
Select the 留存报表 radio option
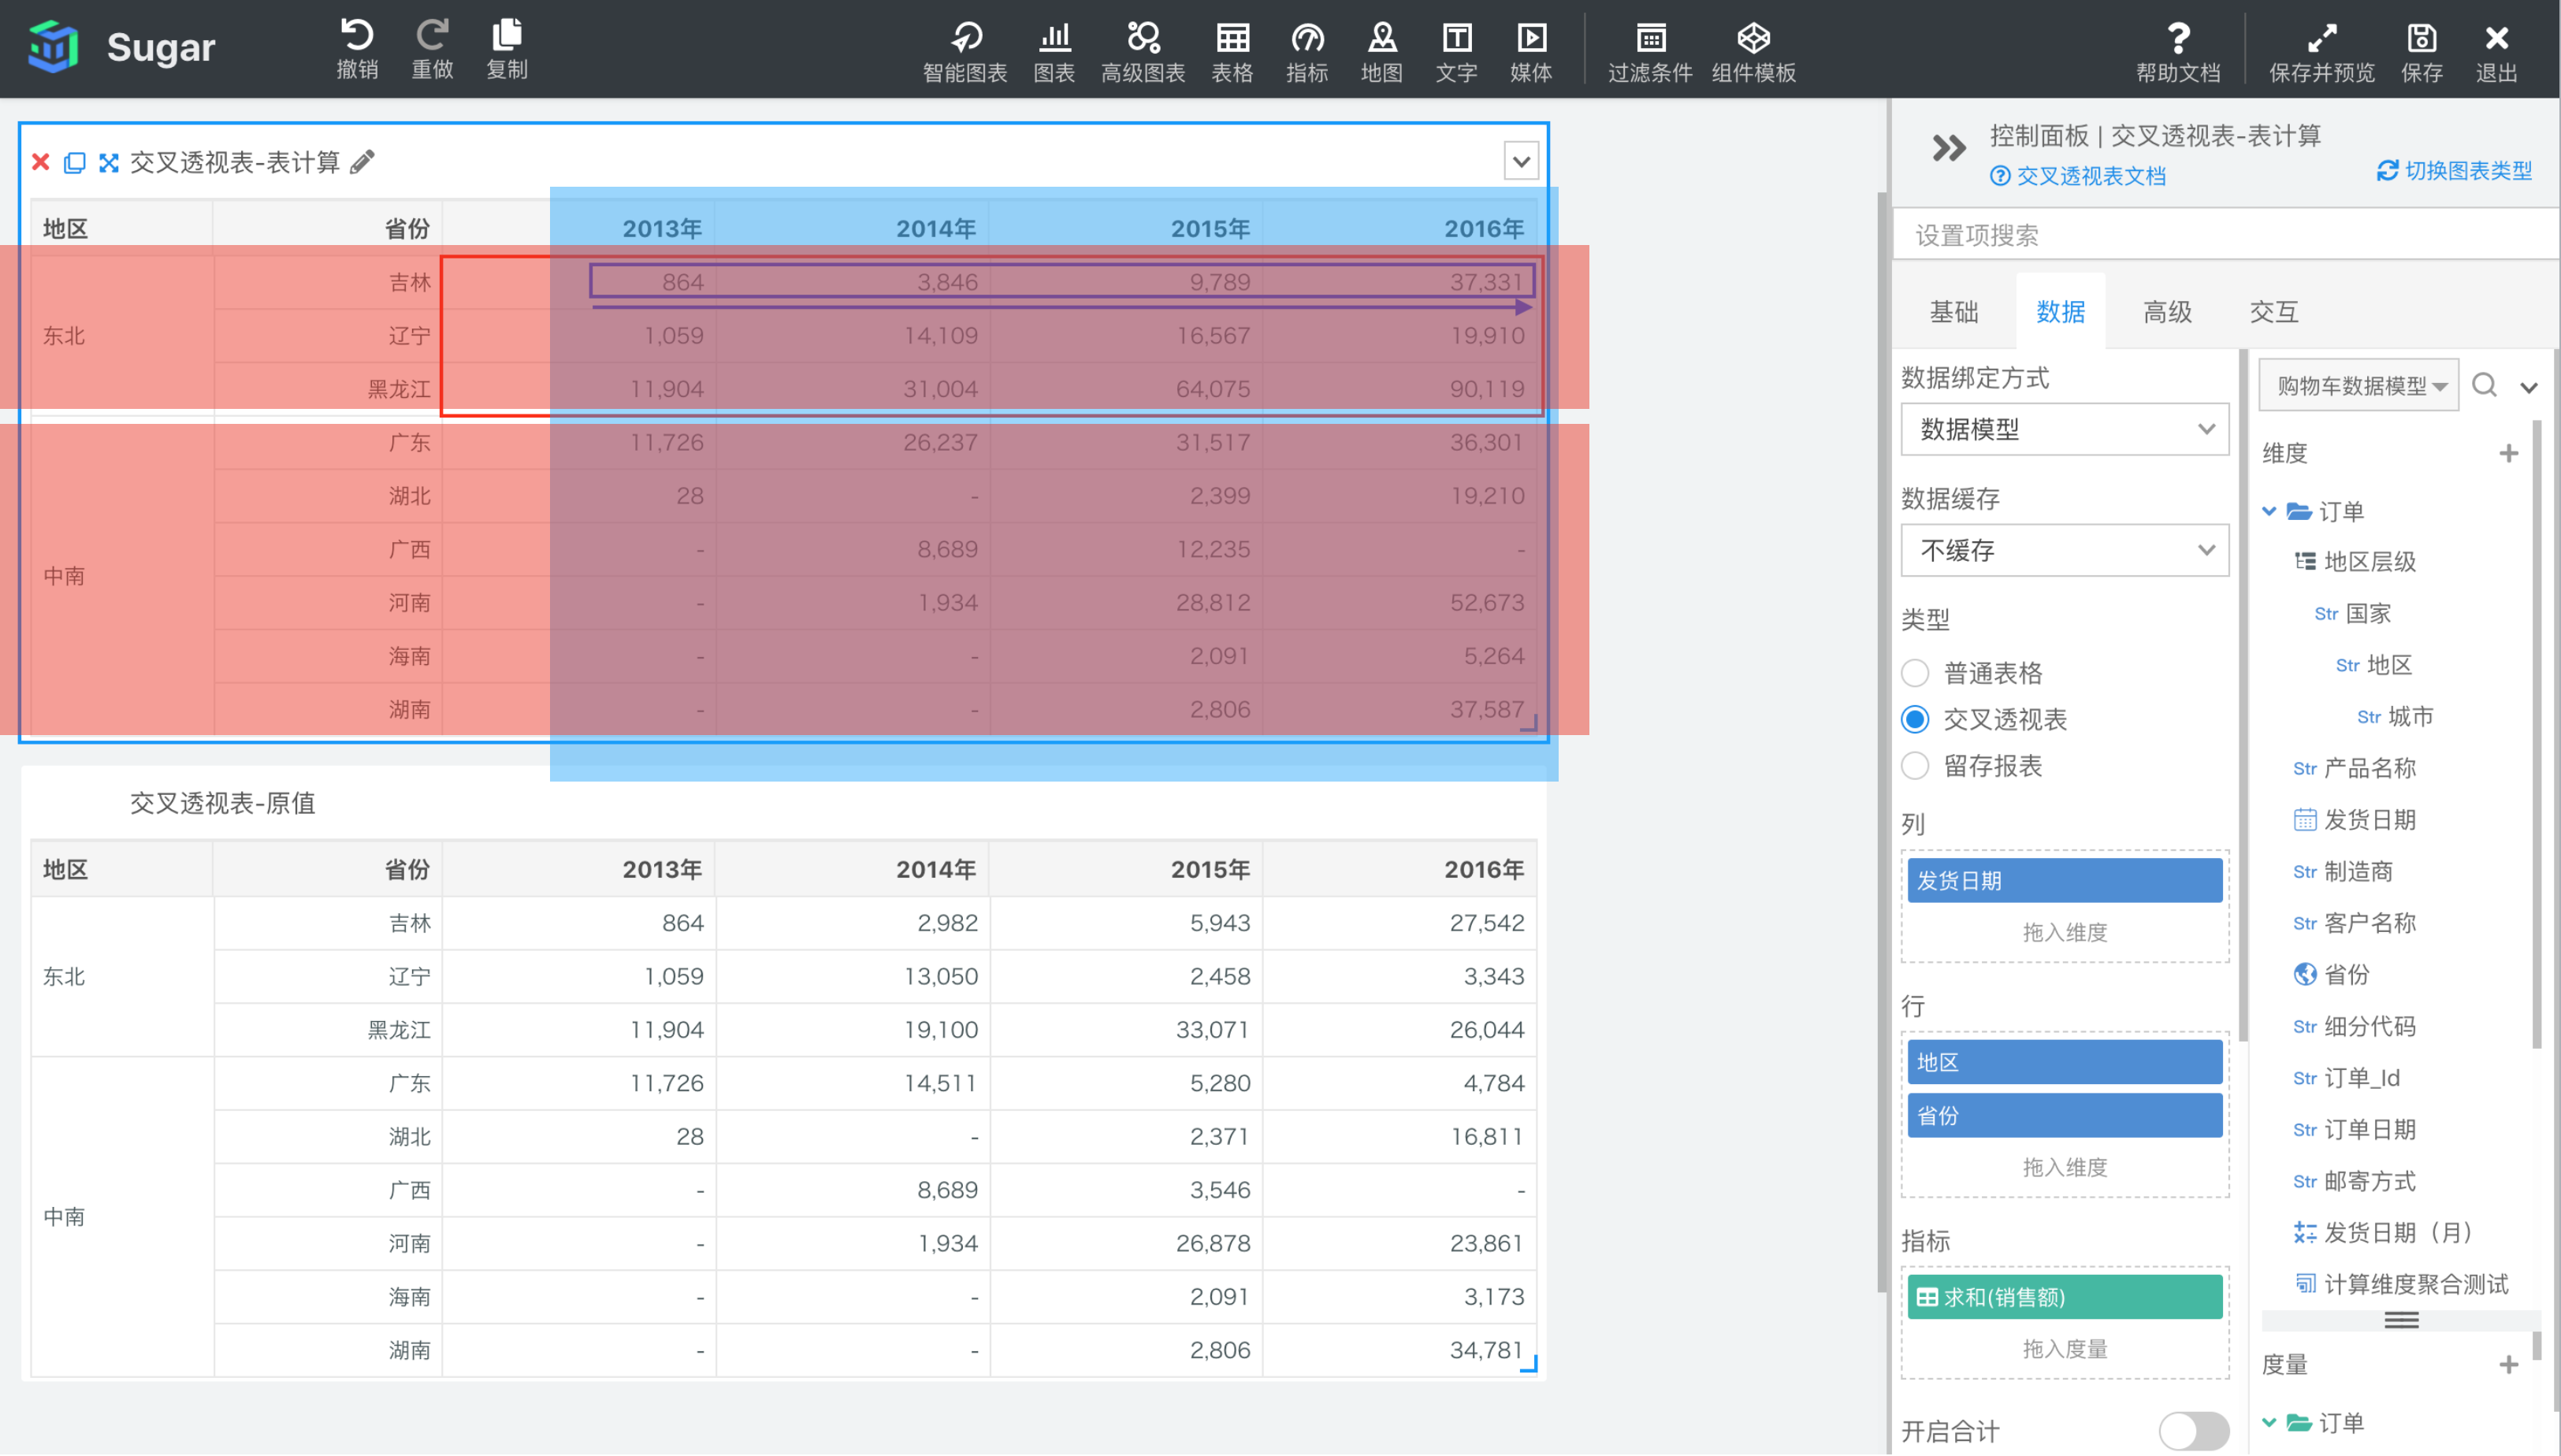pos(1915,766)
